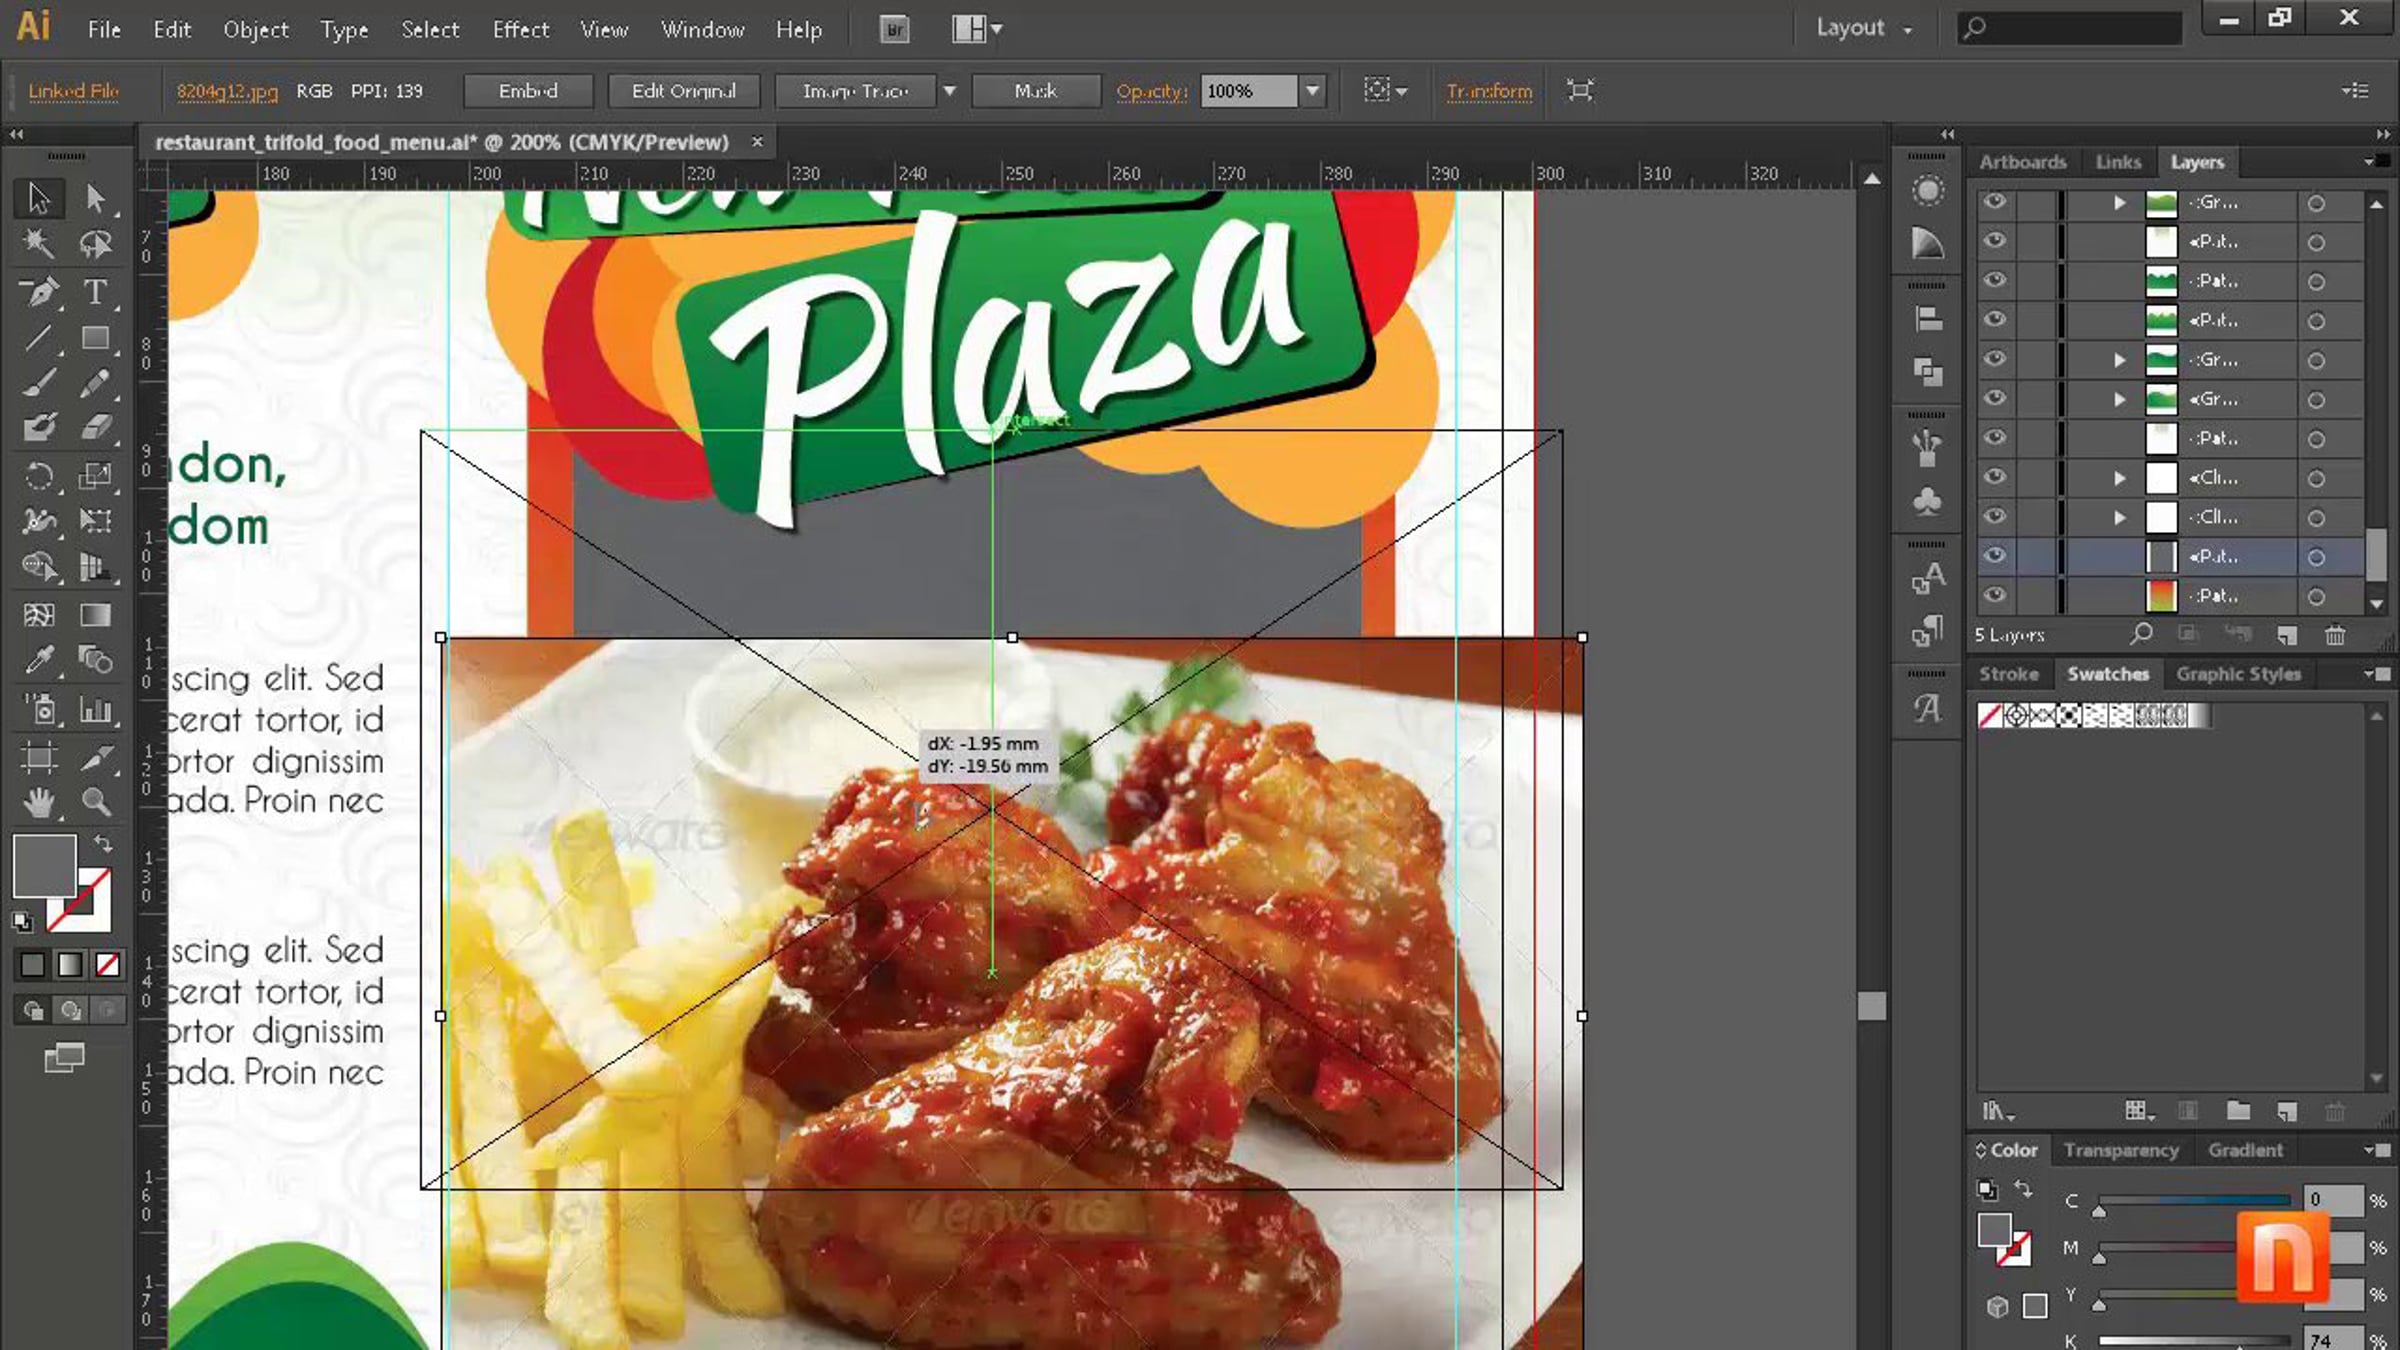Open the Effect menu
Viewport: 2400px width, 1350px height.
coord(520,30)
